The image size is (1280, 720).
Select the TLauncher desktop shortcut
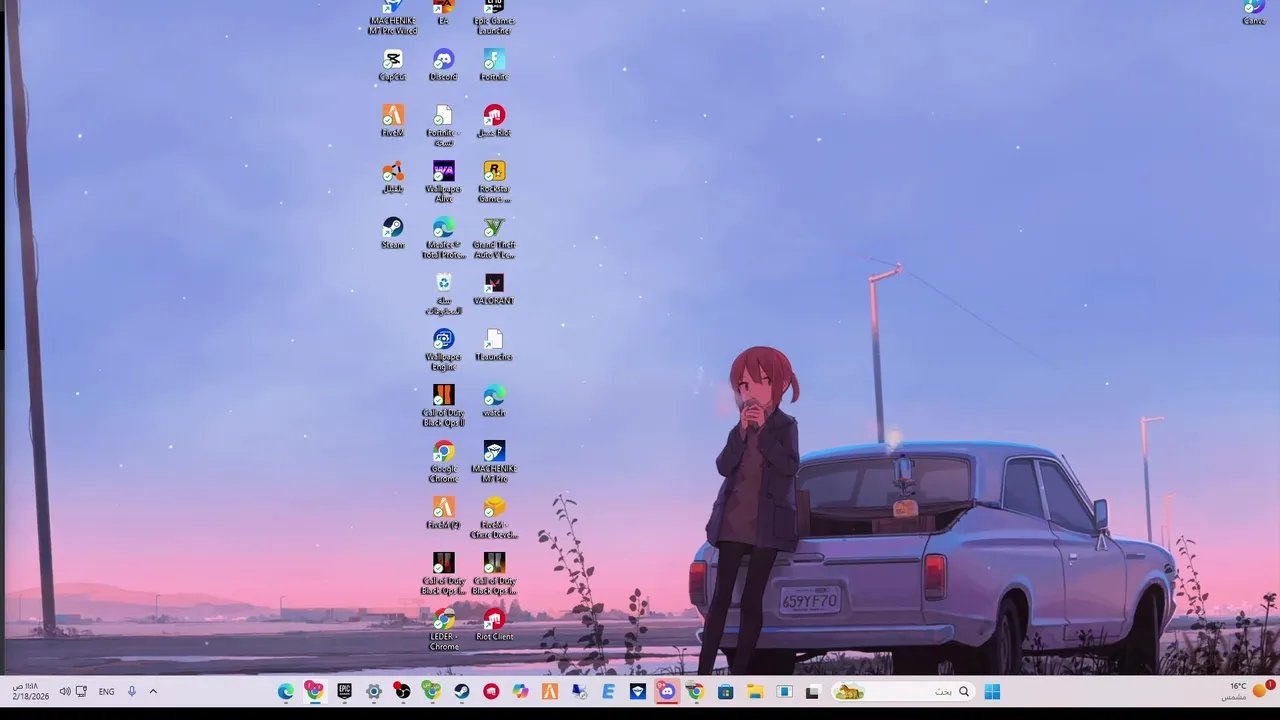(494, 346)
